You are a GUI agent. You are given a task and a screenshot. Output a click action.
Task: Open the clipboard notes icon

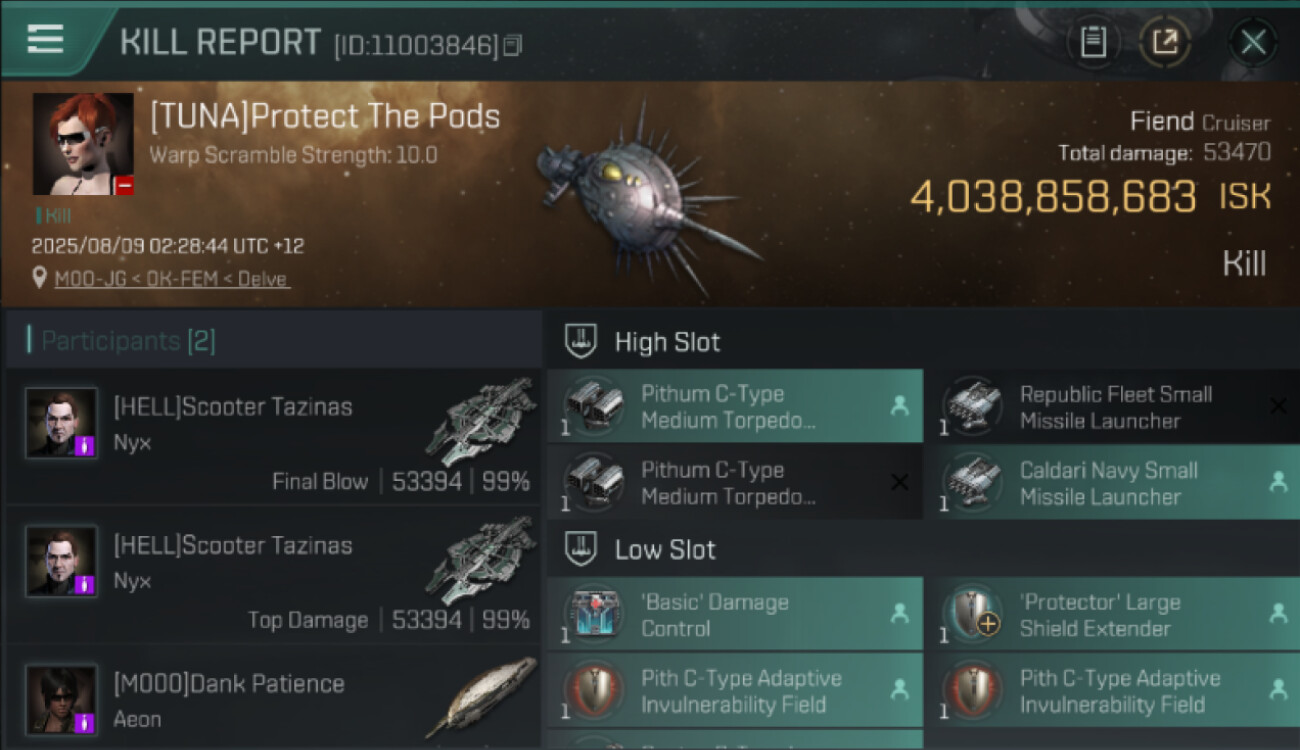pyautogui.click(x=1093, y=42)
